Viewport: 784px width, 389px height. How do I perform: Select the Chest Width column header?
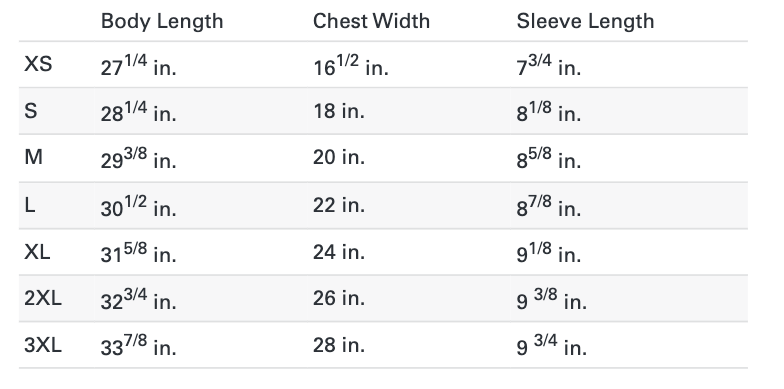[x=372, y=21]
